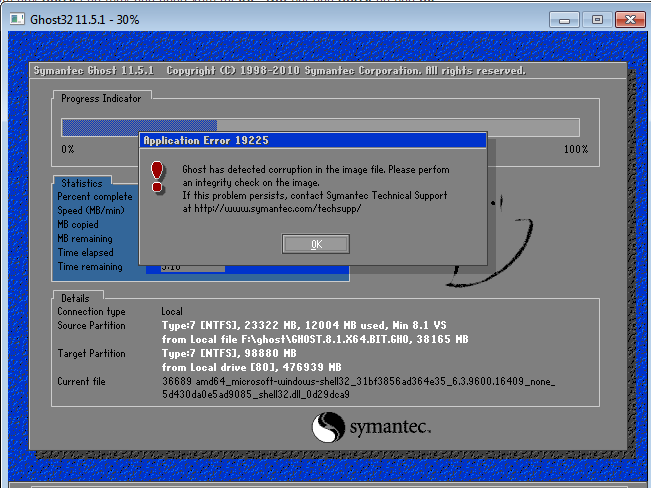
Task: Click the source Type:7 NTFS 23322 MB line
Action: (x=304, y=325)
